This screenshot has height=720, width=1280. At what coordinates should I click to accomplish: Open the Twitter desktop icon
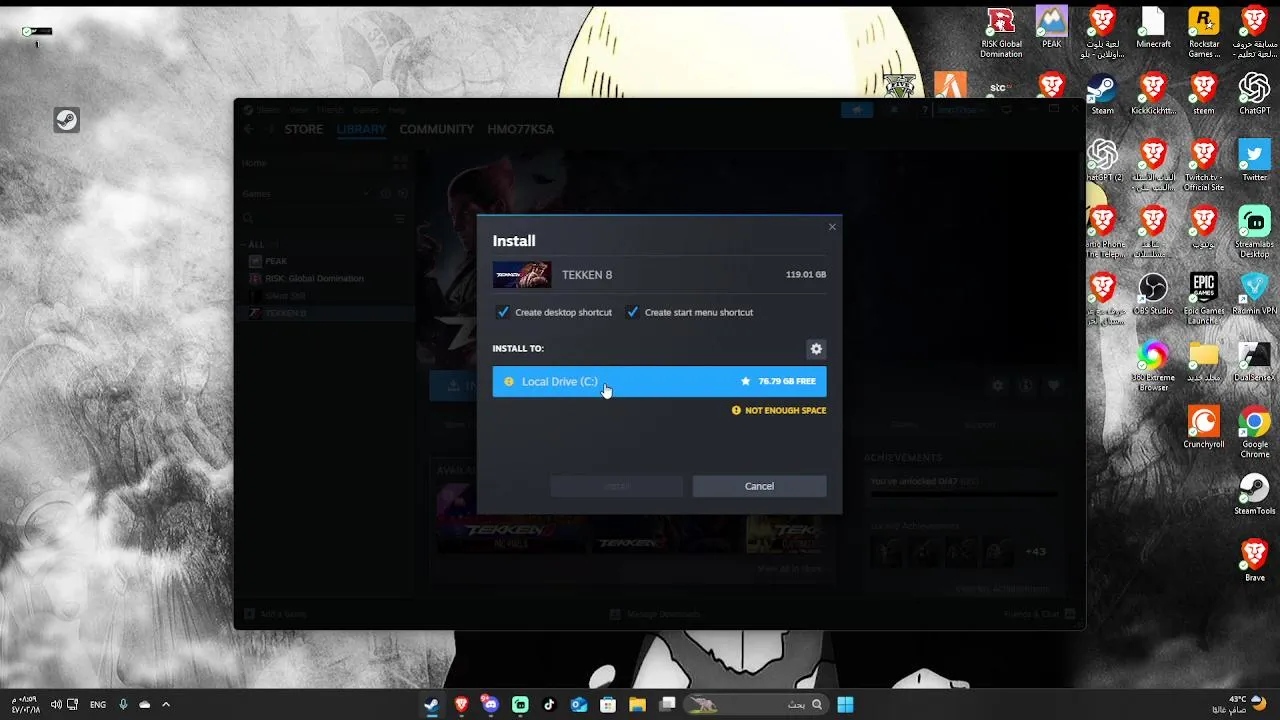[x=1255, y=161]
